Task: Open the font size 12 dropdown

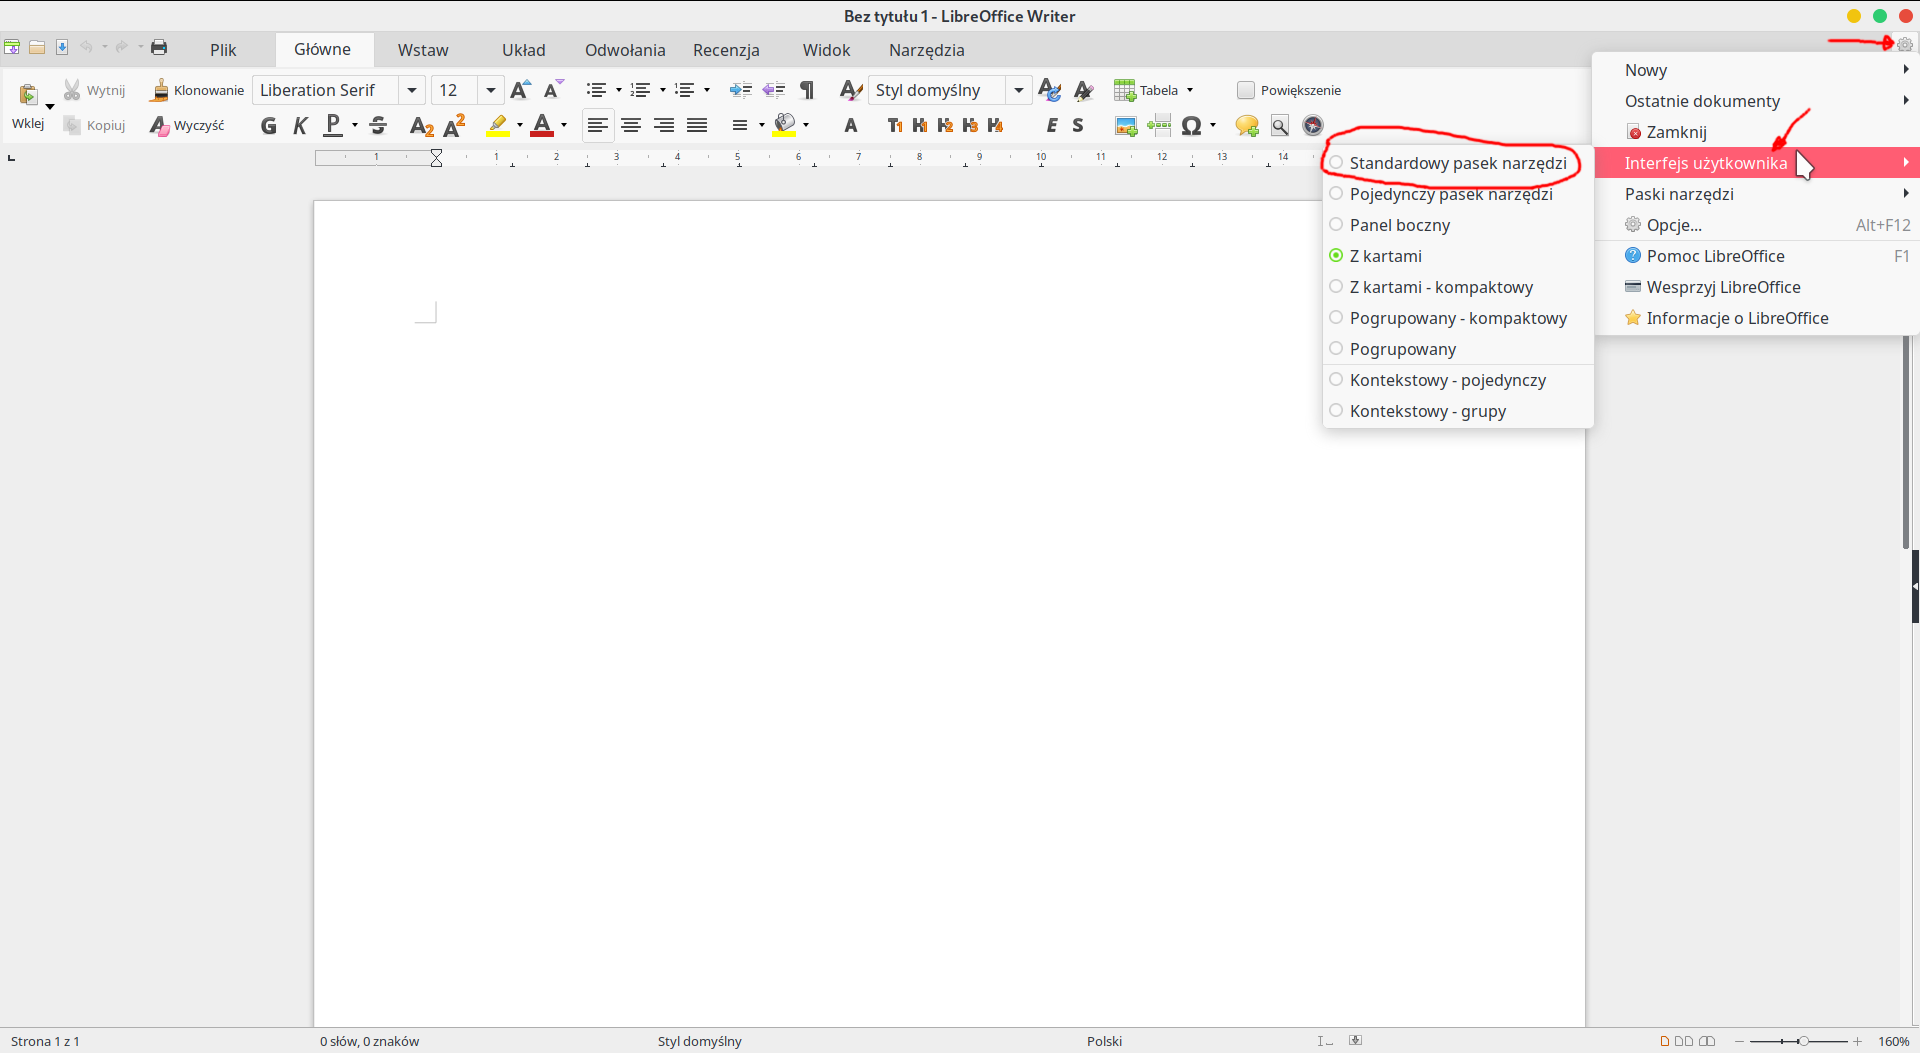Action: [x=490, y=90]
